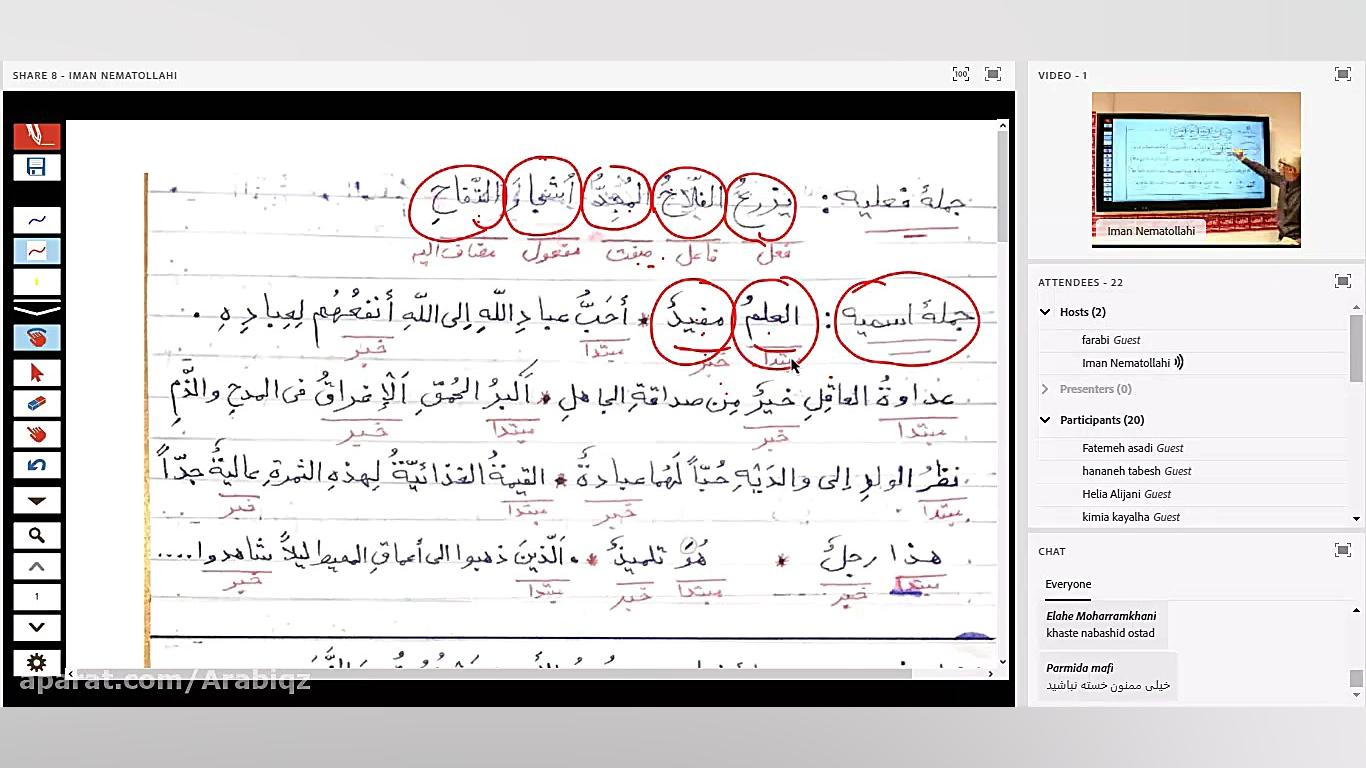Collapse the pen tools with the white chevron
1366x768 pixels.
[x=37, y=309]
